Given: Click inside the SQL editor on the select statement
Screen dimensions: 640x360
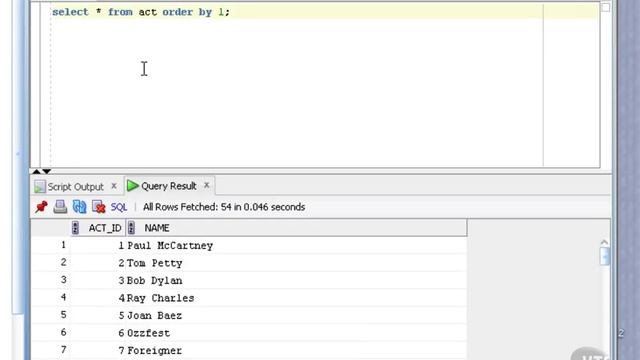Looking at the screenshot, I should [141, 12].
